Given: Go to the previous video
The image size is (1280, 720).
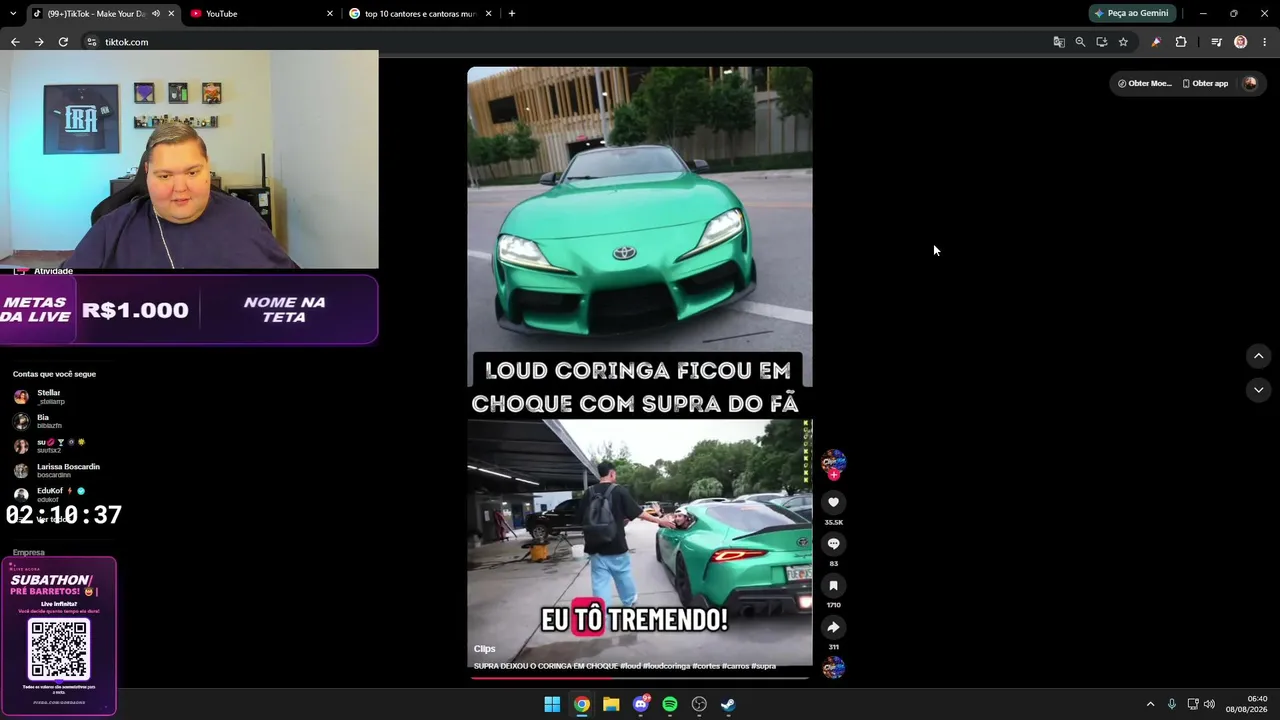Looking at the screenshot, I should (1258, 356).
